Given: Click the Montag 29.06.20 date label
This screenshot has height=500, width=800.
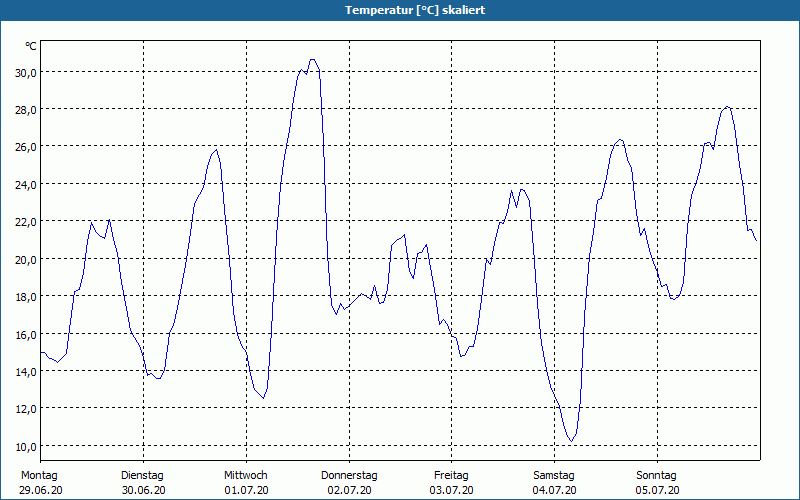Looking at the screenshot, I should 41,483.
